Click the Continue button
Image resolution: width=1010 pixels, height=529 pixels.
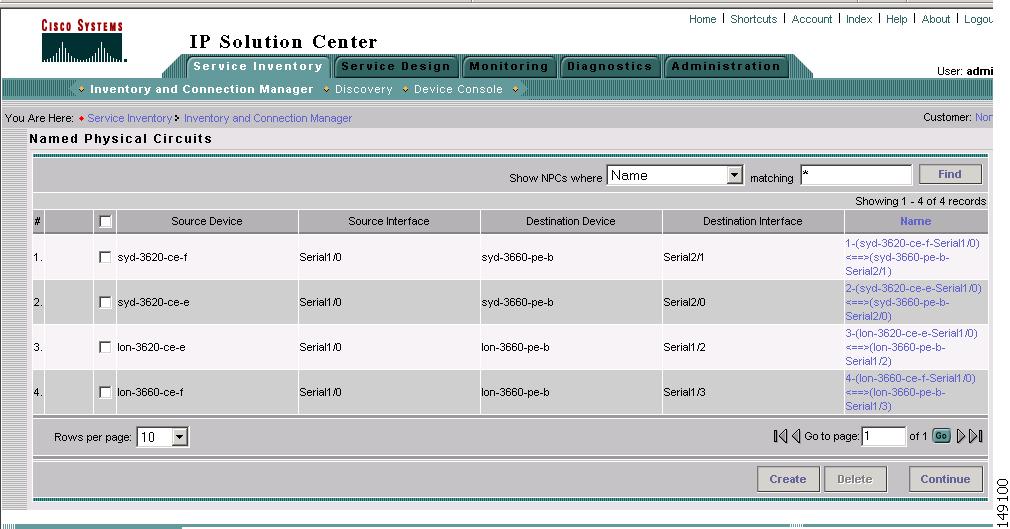(x=946, y=479)
